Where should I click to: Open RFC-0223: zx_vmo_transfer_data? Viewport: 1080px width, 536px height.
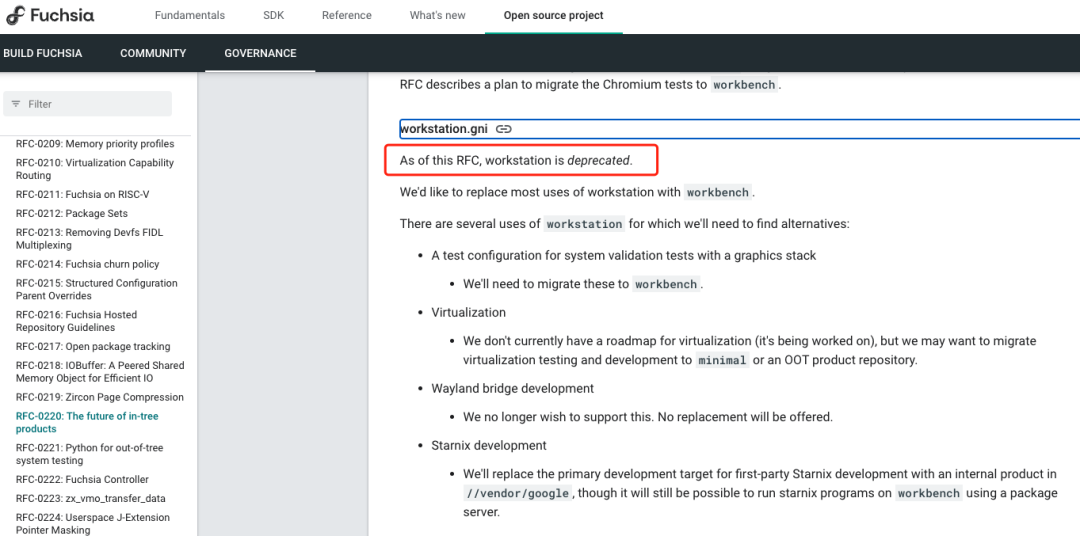pyautogui.click(x=91, y=499)
